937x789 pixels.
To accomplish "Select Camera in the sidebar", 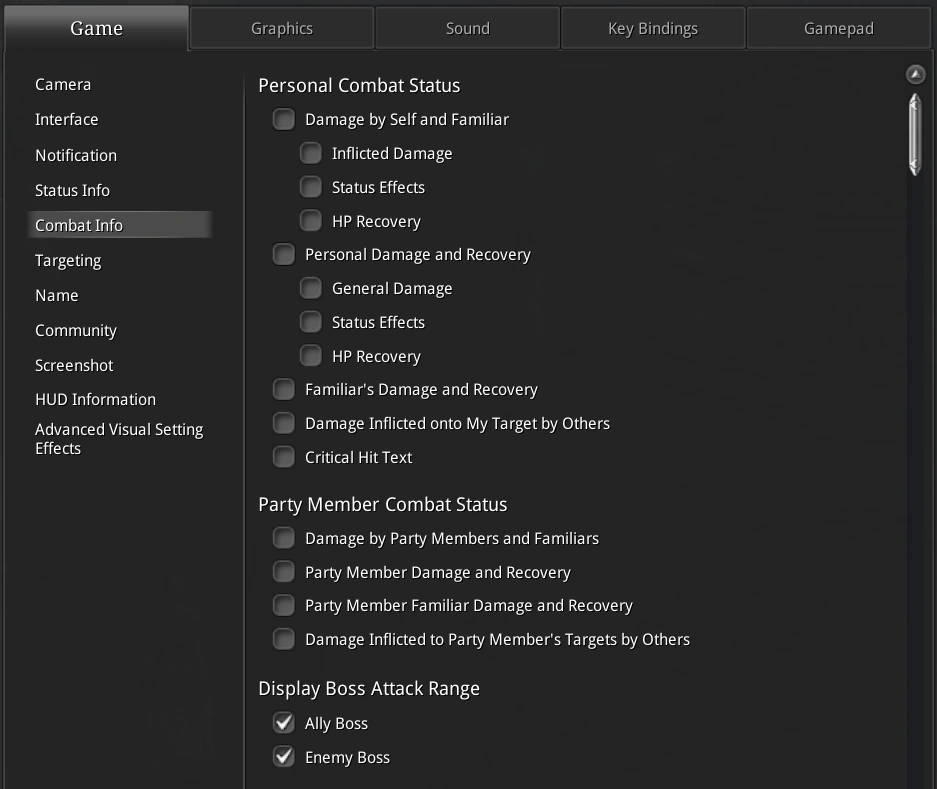I will pyautogui.click(x=63, y=85).
